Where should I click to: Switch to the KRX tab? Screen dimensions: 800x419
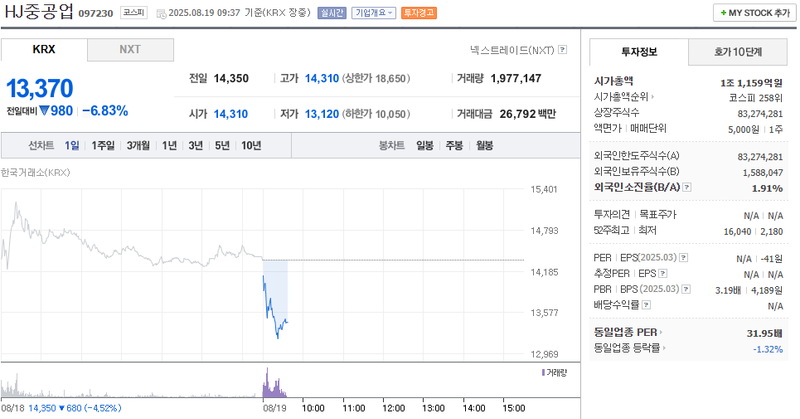coord(44,50)
